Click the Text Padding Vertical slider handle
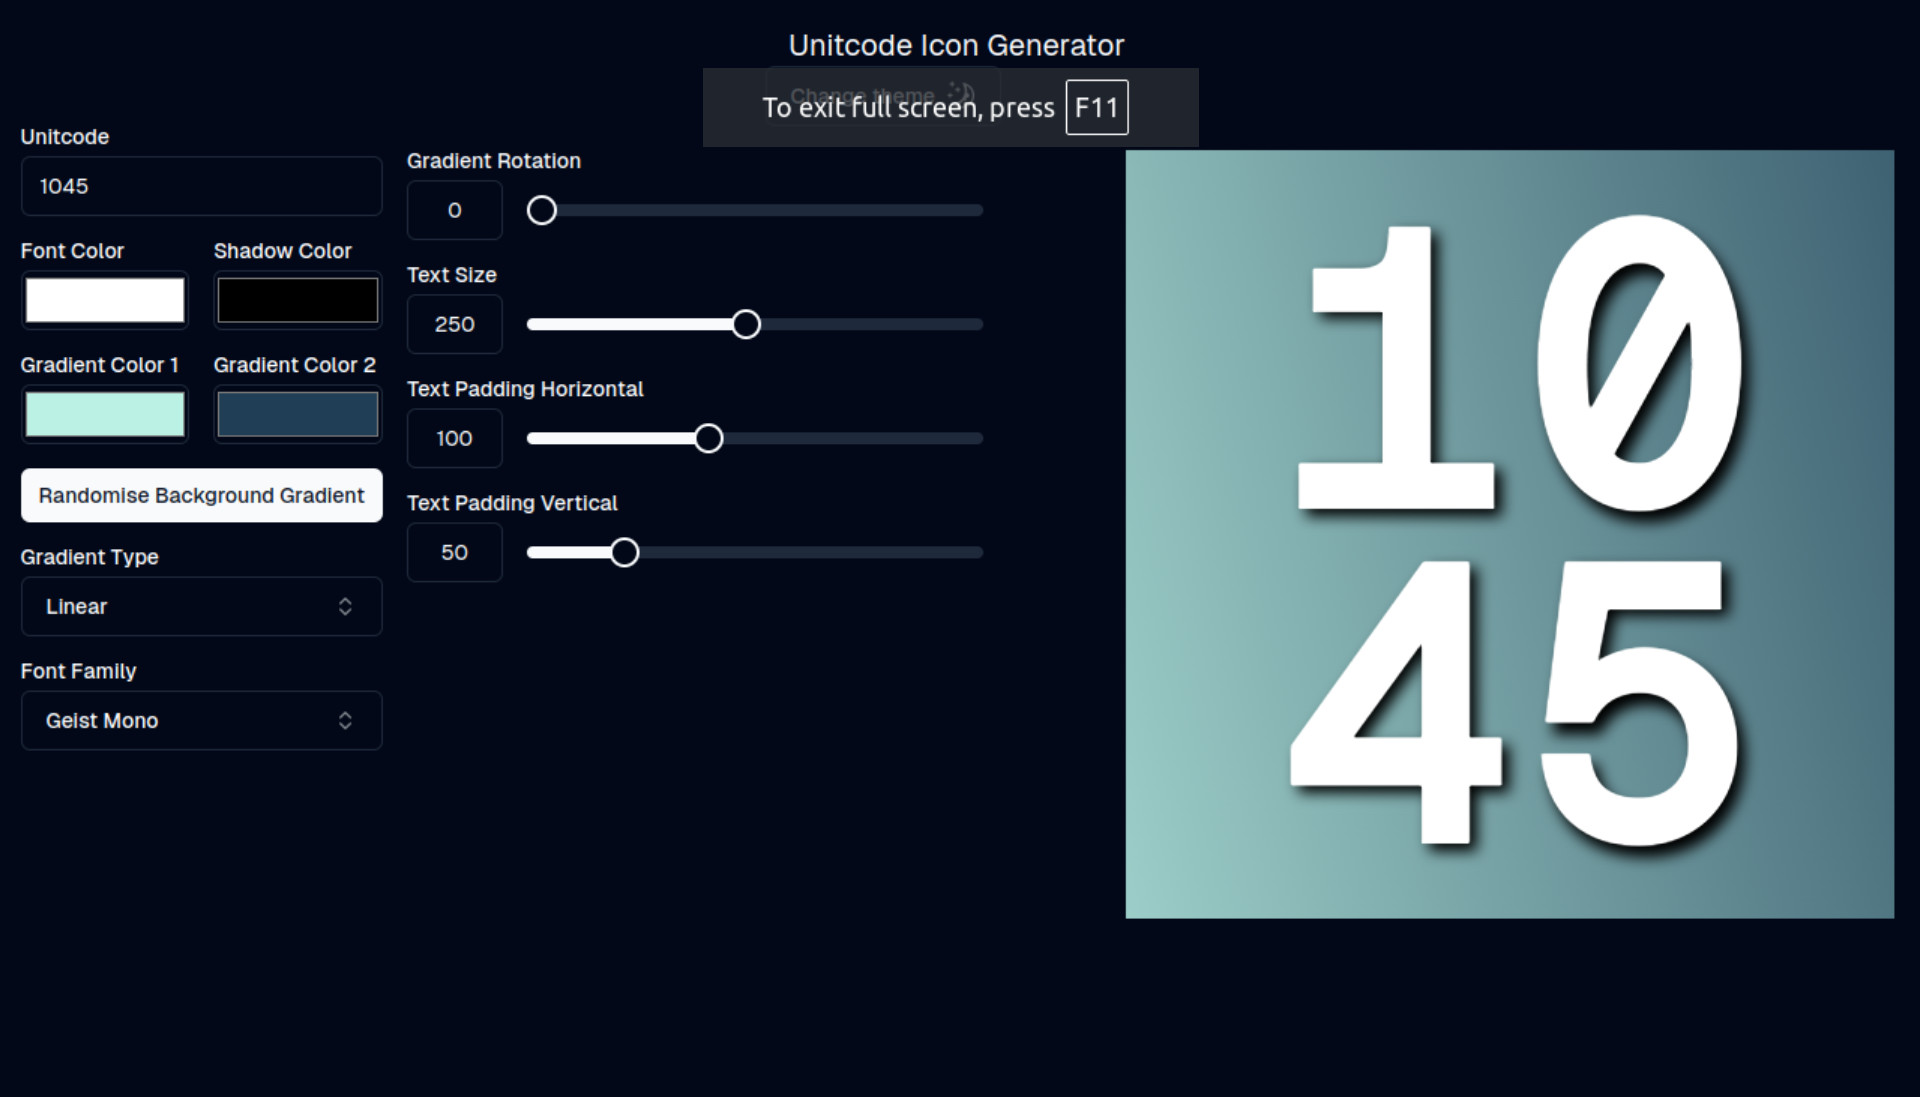Viewport: 1920px width, 1097px height. (625, 552)
